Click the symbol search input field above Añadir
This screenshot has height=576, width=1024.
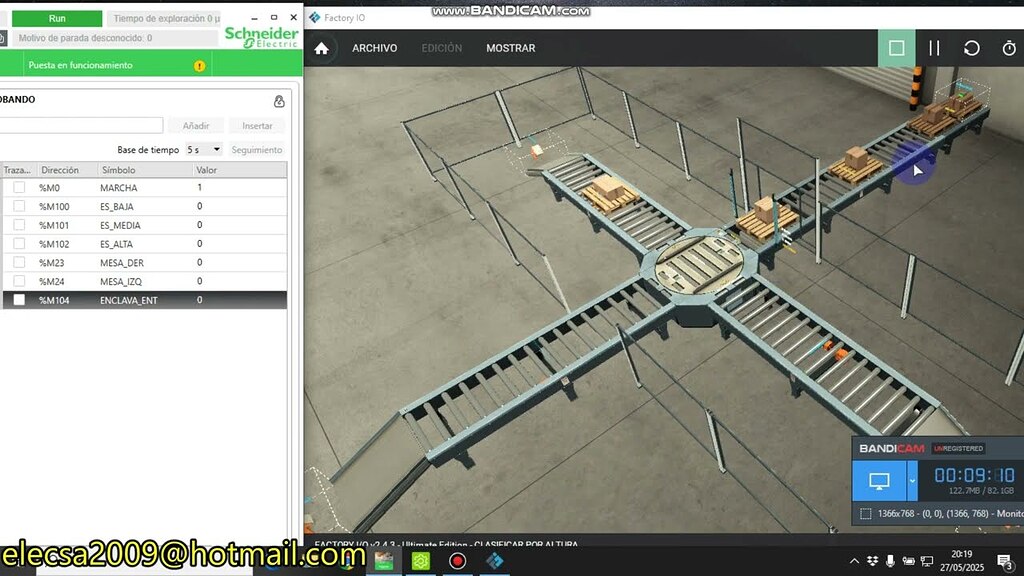[x=80, y=125]
